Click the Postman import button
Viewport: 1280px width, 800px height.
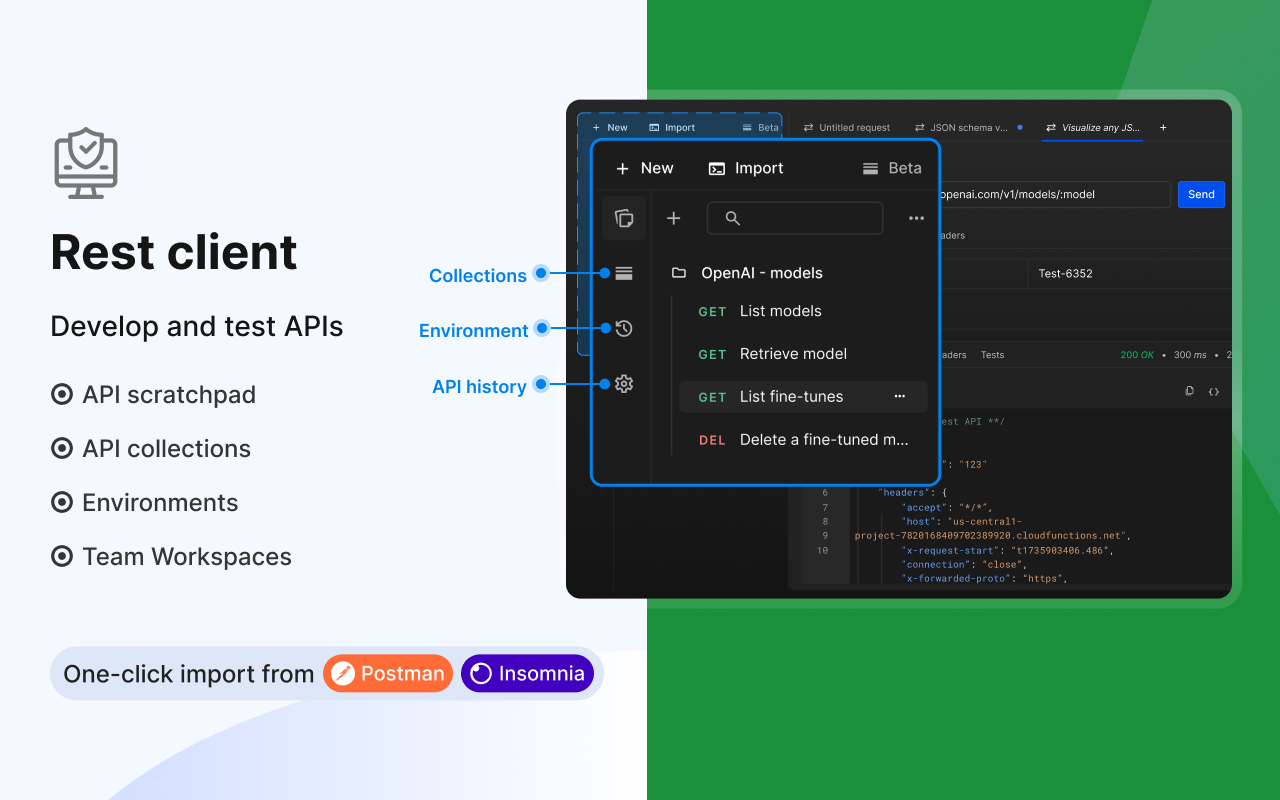(388, 673)
